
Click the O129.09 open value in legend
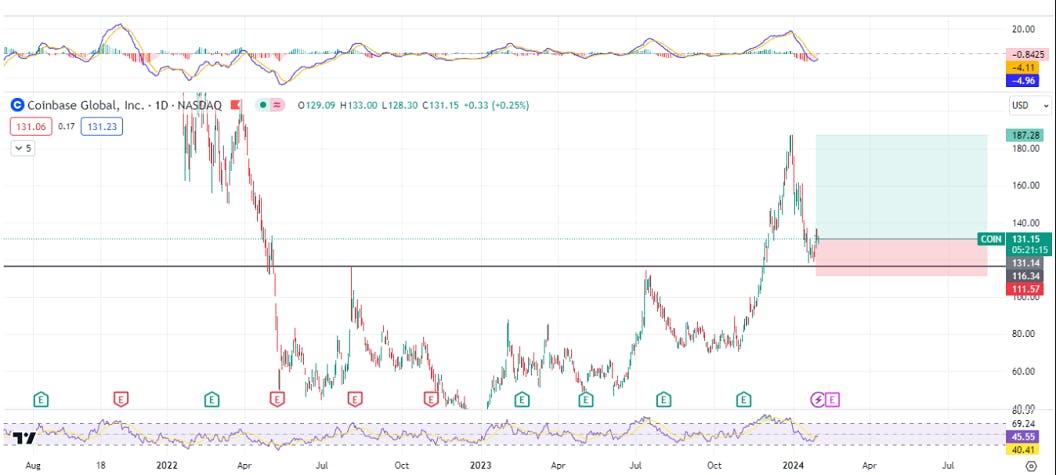coord(318,105)
